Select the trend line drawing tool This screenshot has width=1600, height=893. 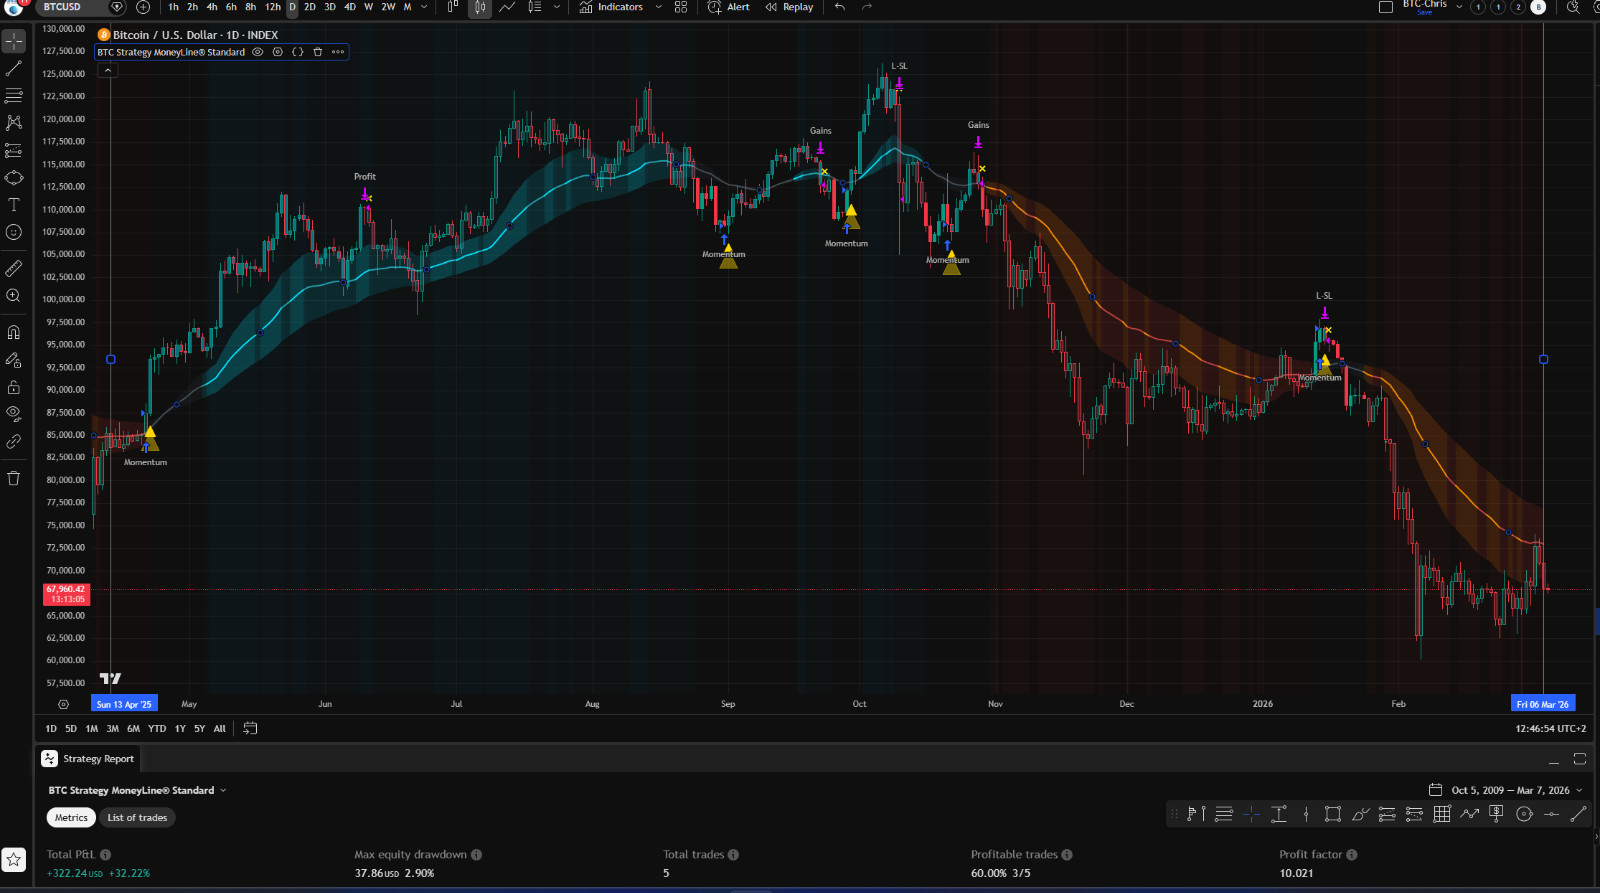pos(14,69)
